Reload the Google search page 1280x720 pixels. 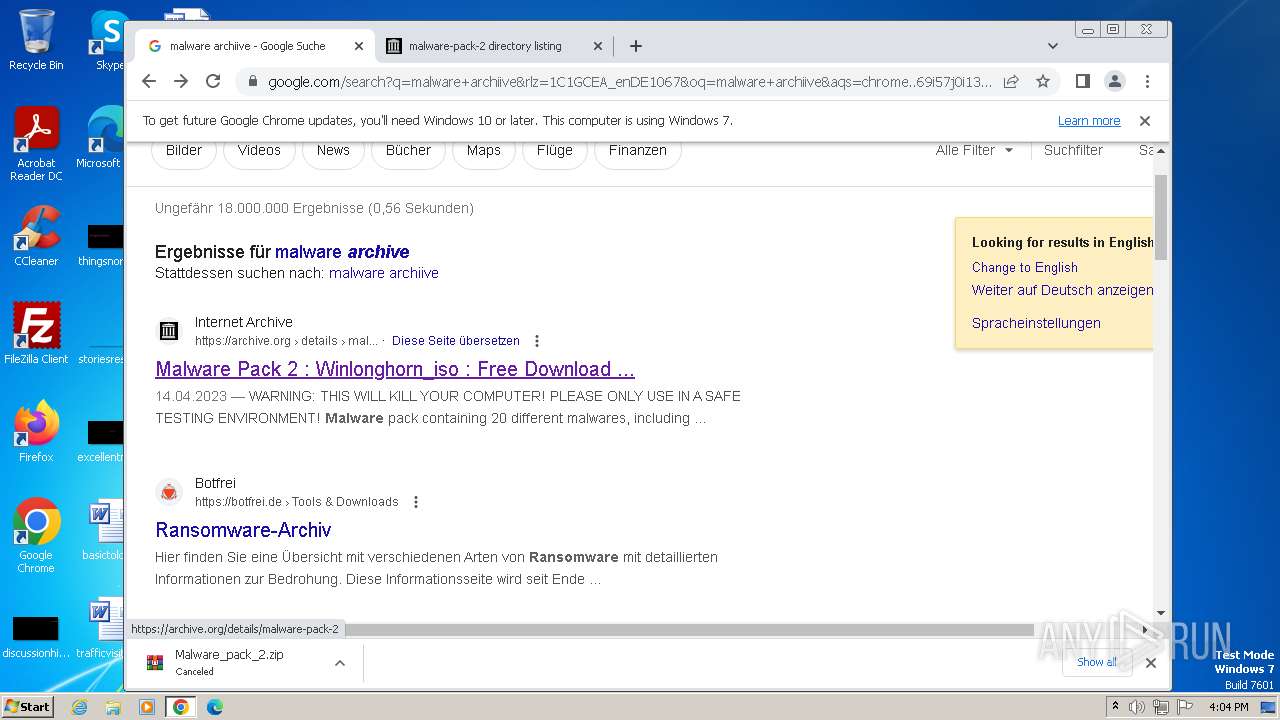click(213, 81)
